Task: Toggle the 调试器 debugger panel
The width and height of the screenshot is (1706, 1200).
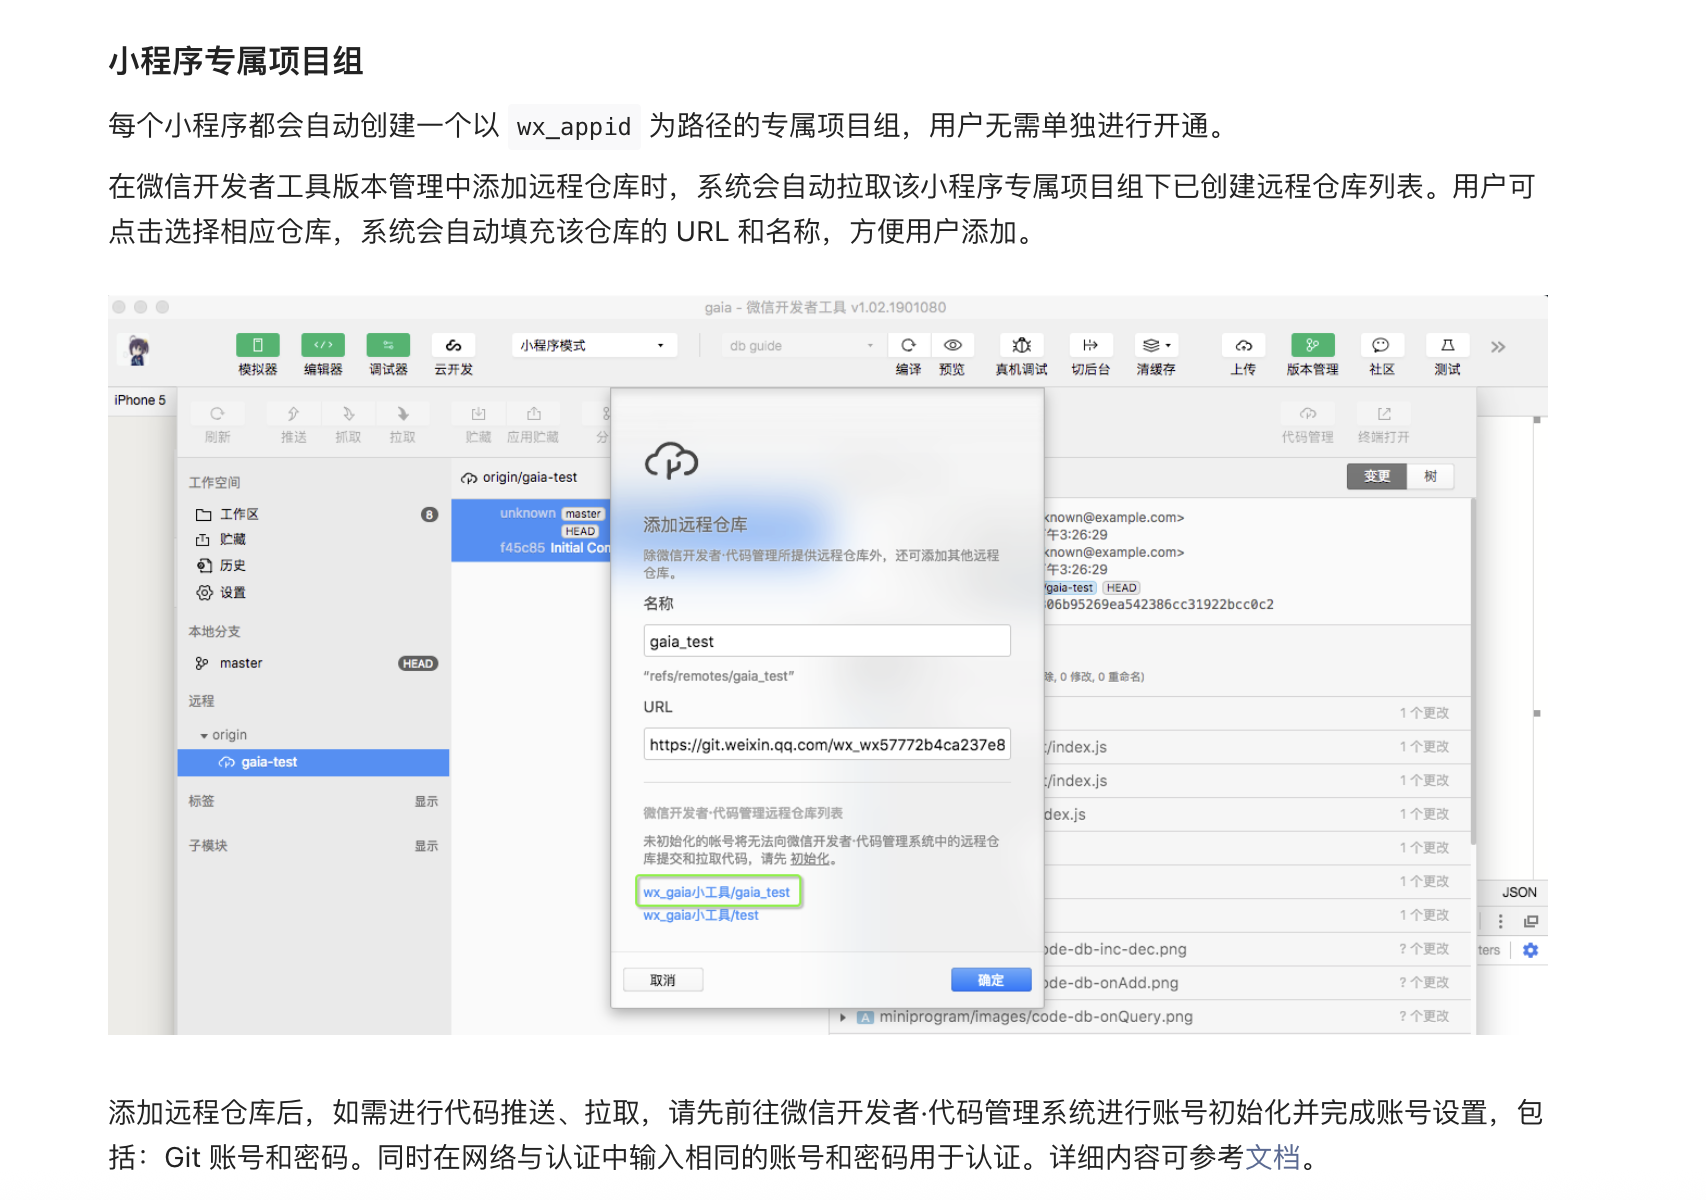Action: coord(388,345)
